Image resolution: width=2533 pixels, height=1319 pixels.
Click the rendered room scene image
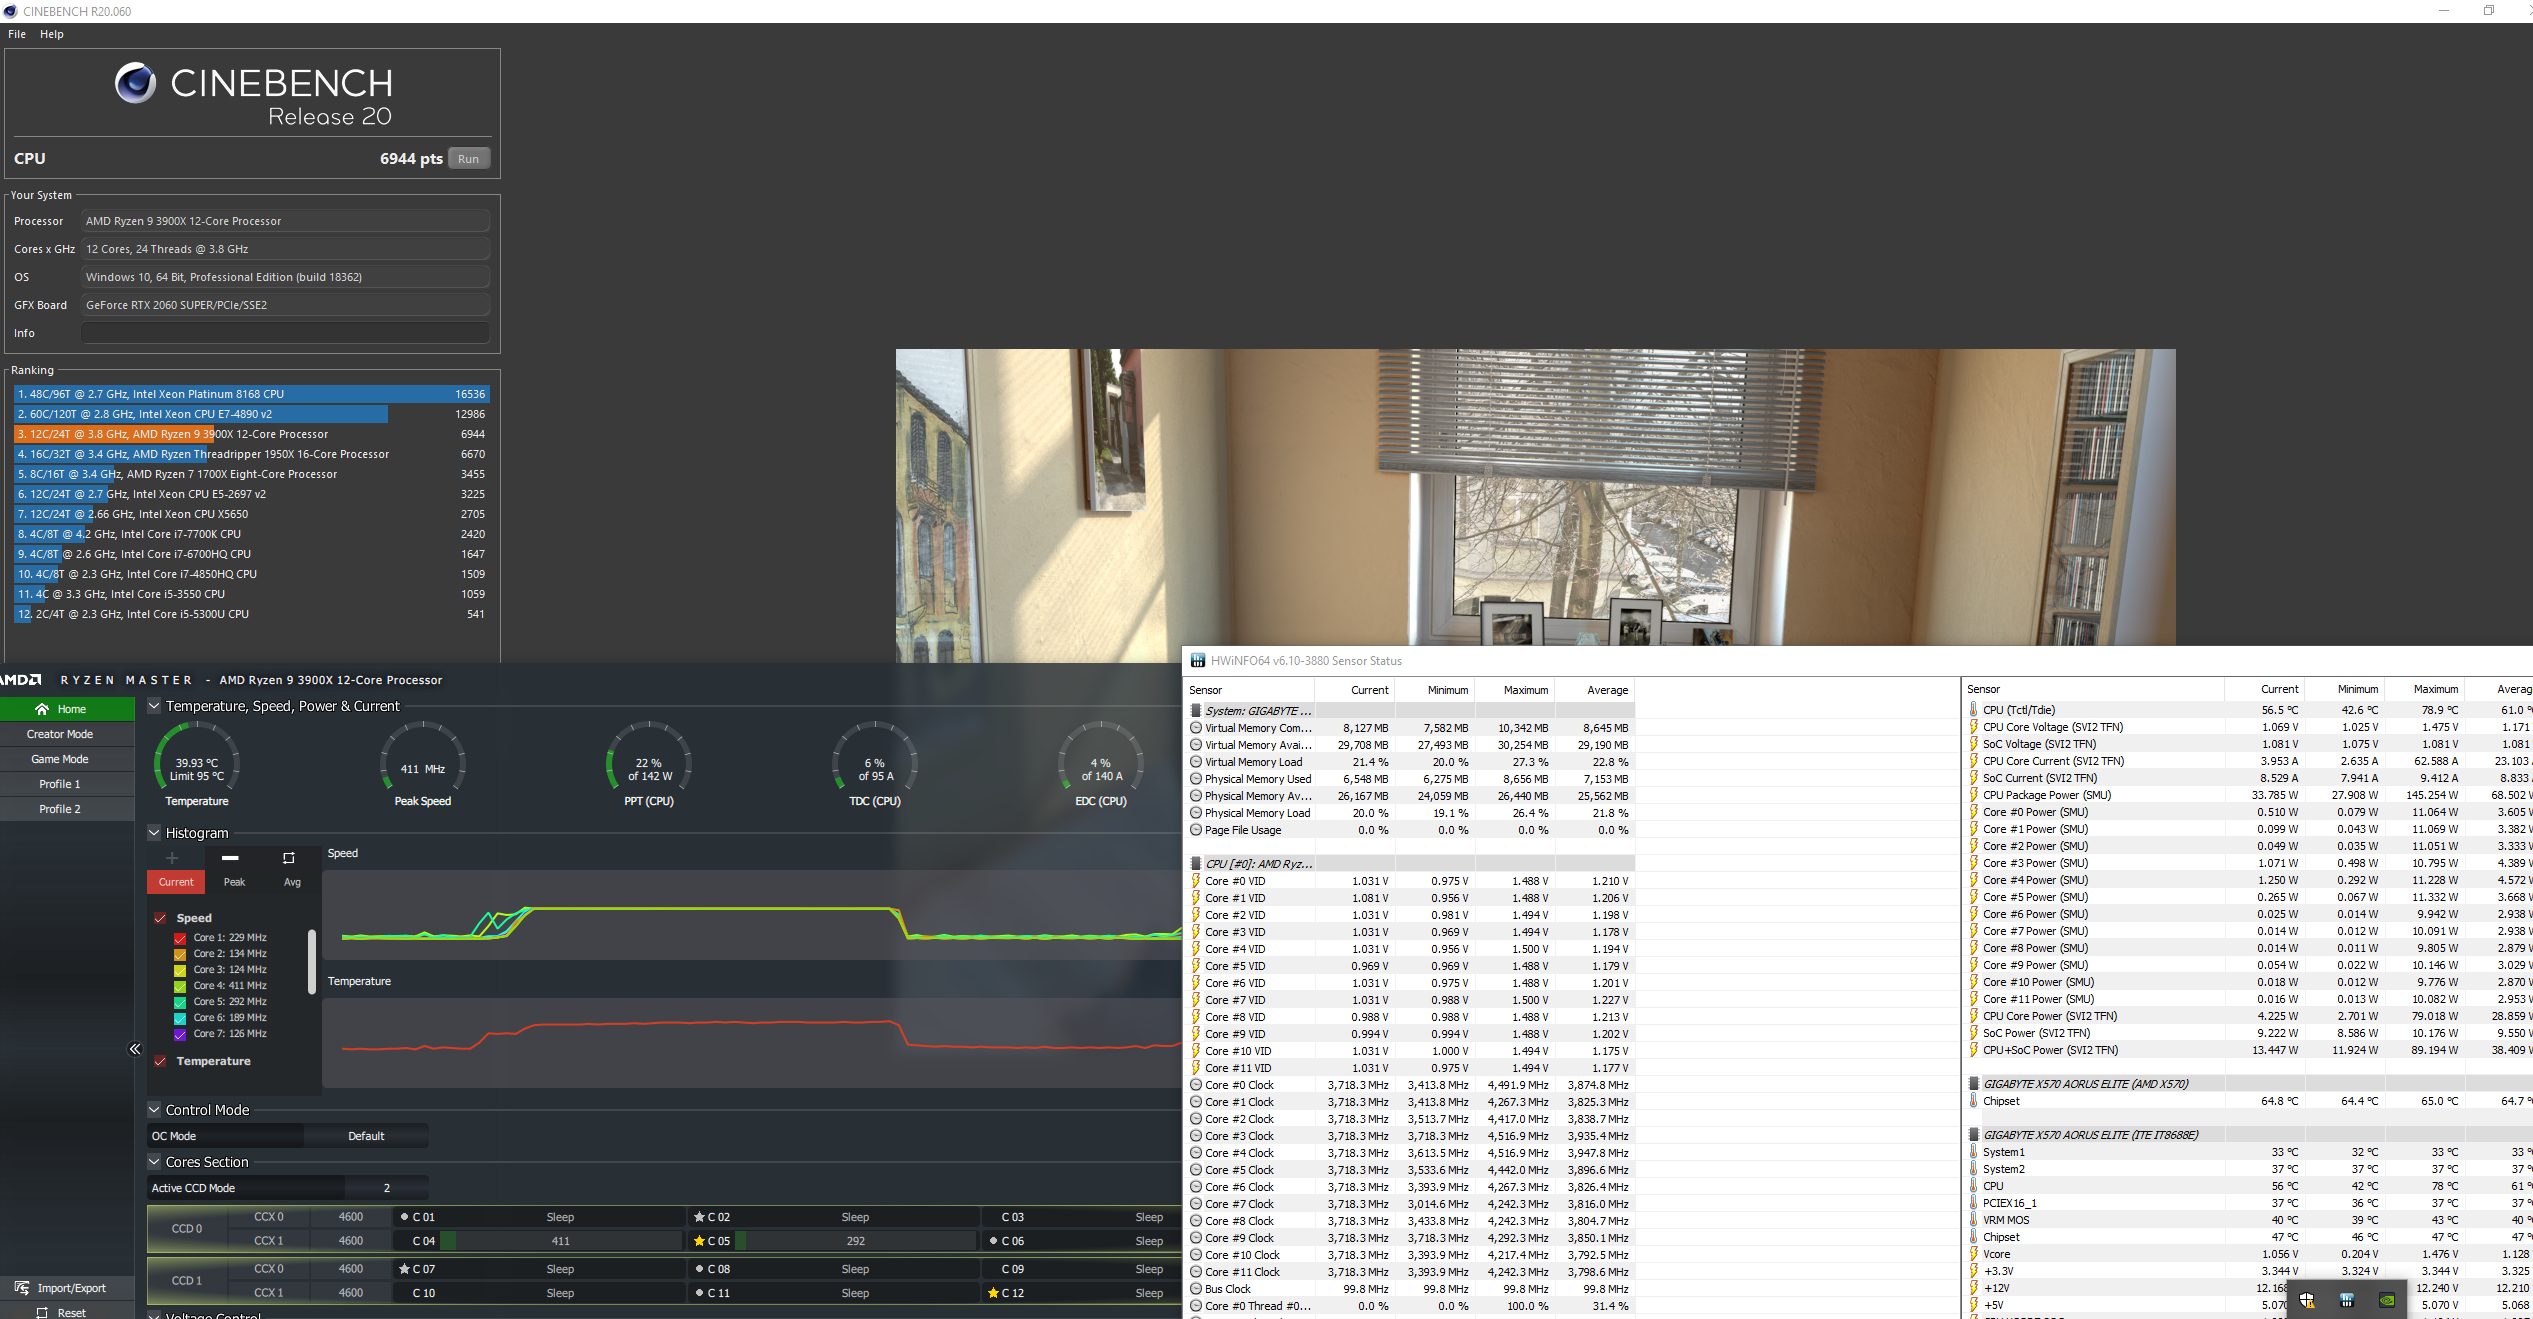[x=1535, y=497]
